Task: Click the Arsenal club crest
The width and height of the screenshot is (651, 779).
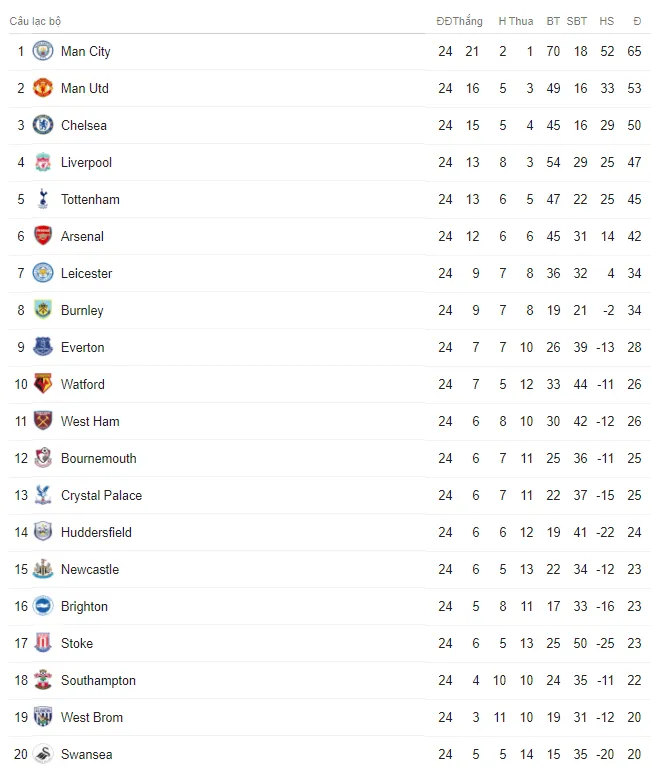Action: point(43,236)
